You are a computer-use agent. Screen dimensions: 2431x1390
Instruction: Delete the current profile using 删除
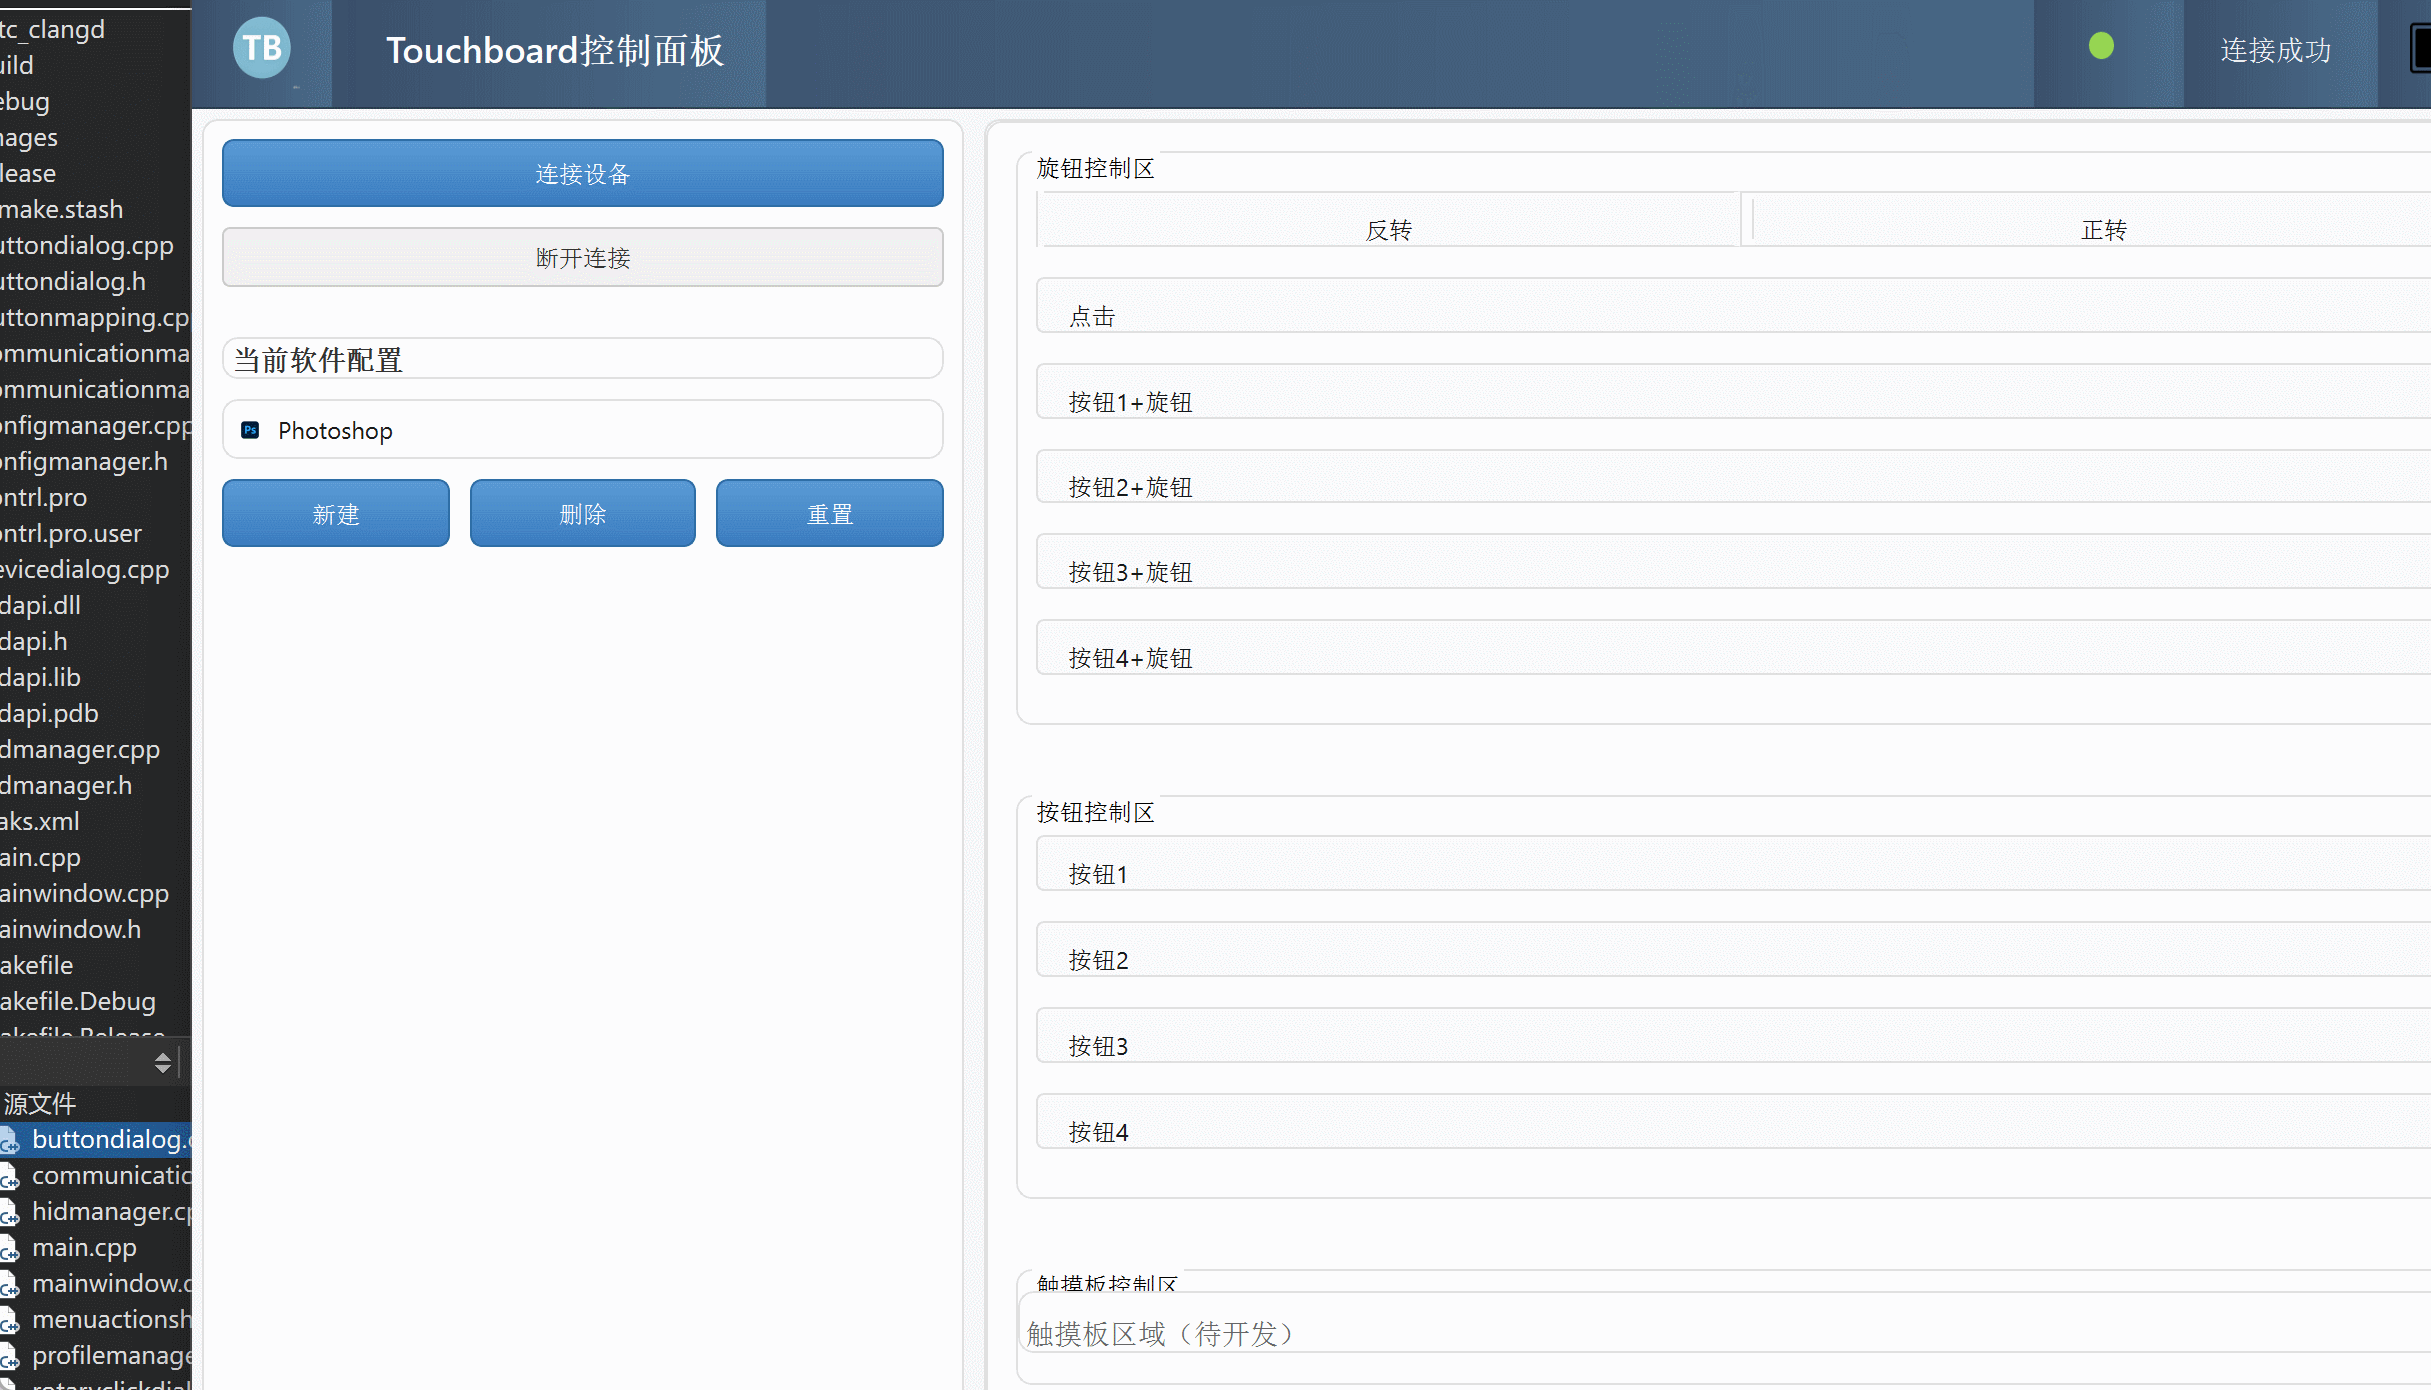coord(582,514)
